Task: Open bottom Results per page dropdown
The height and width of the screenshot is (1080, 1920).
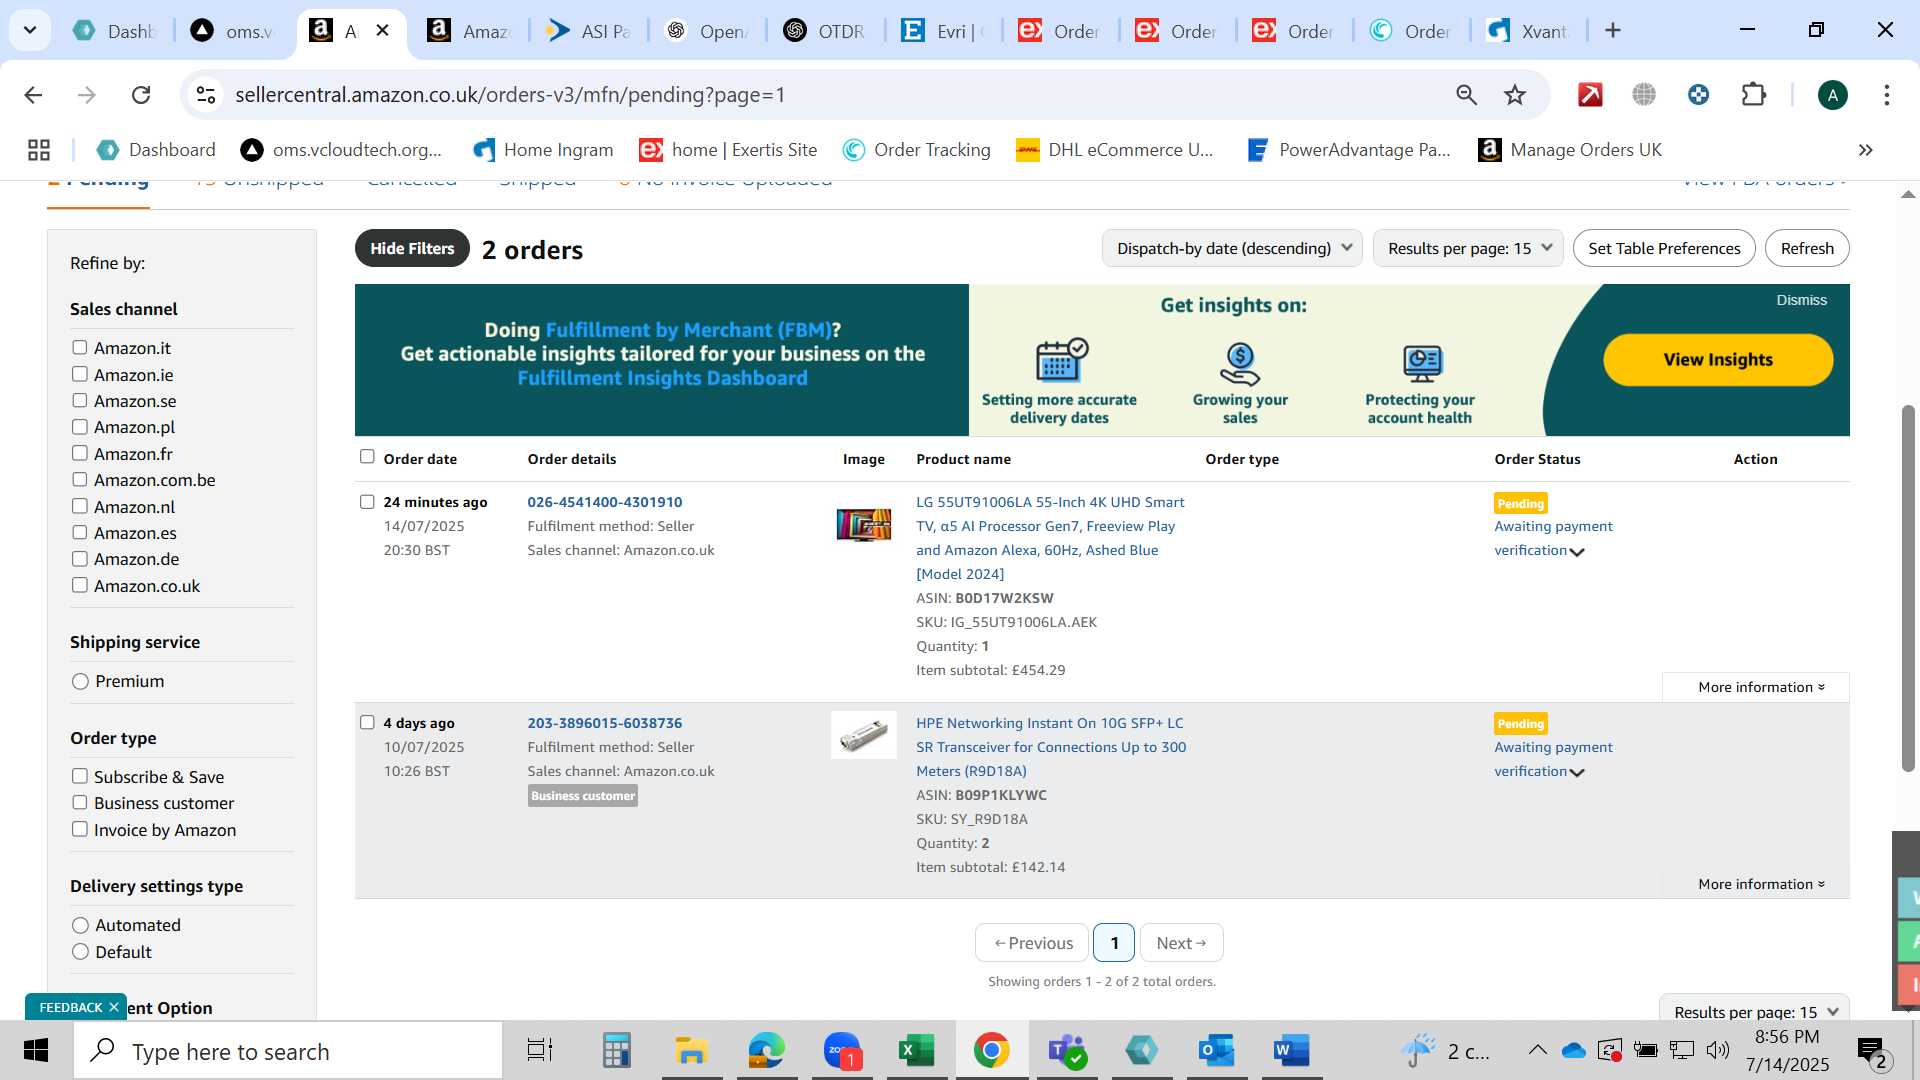Action: 1755,1011
